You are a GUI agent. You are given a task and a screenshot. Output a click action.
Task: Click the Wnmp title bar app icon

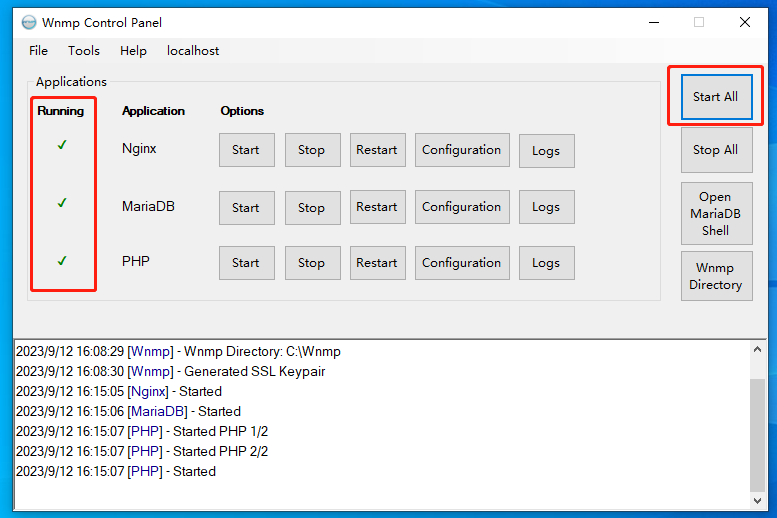[29, 22]
